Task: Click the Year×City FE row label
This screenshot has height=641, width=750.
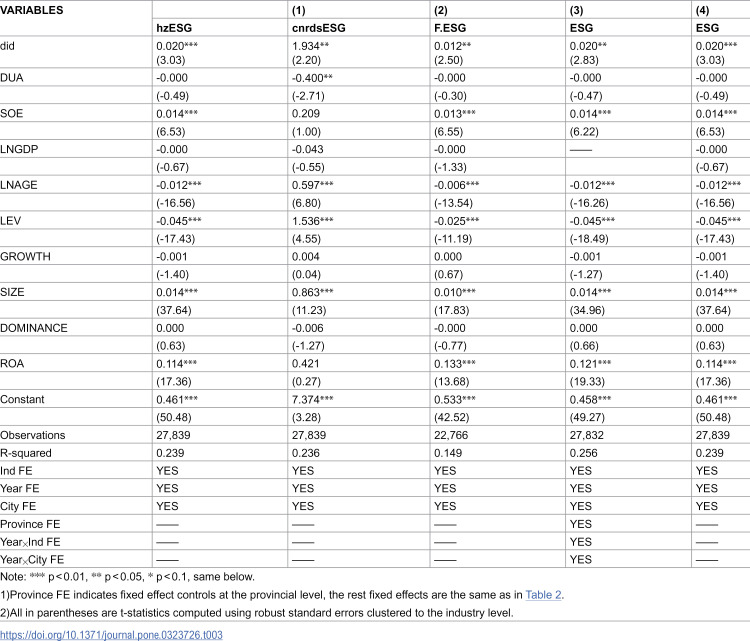Action: click(32, 560)
